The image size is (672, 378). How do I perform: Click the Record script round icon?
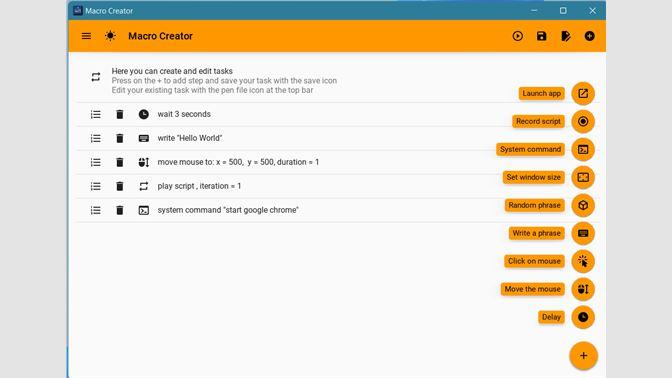point(583,121)
